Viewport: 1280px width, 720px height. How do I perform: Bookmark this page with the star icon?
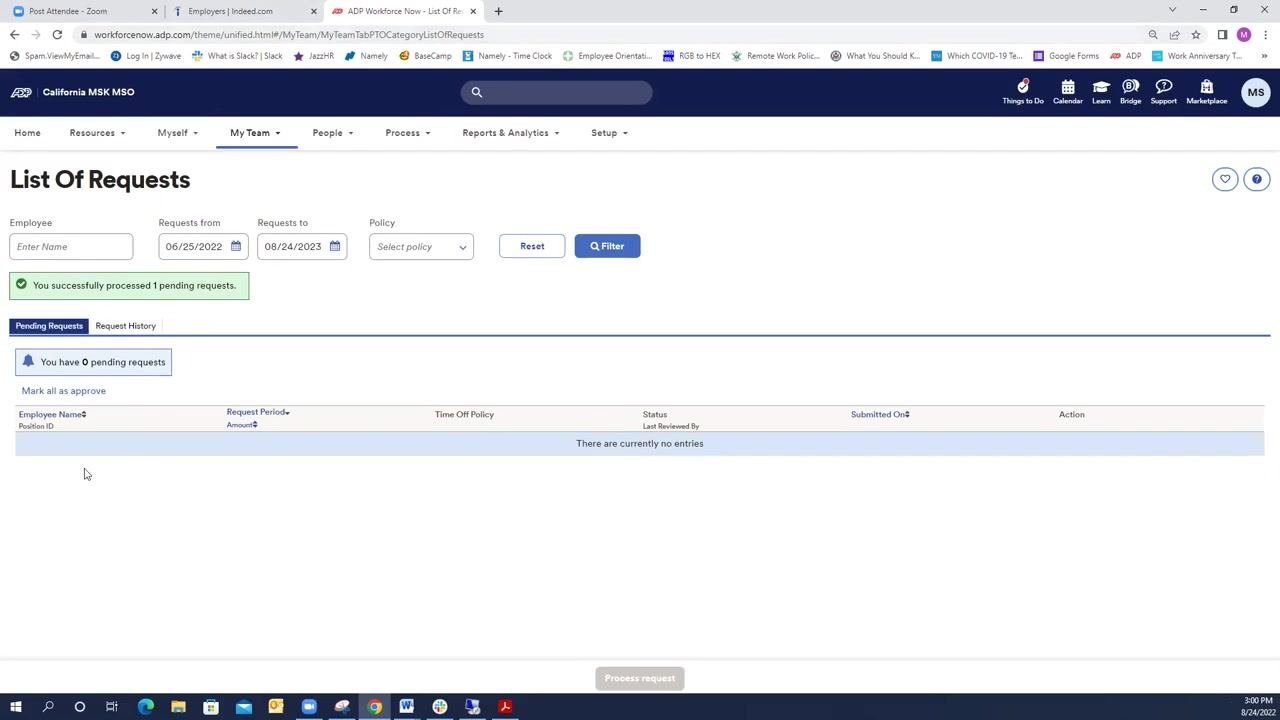point(1196,35)
